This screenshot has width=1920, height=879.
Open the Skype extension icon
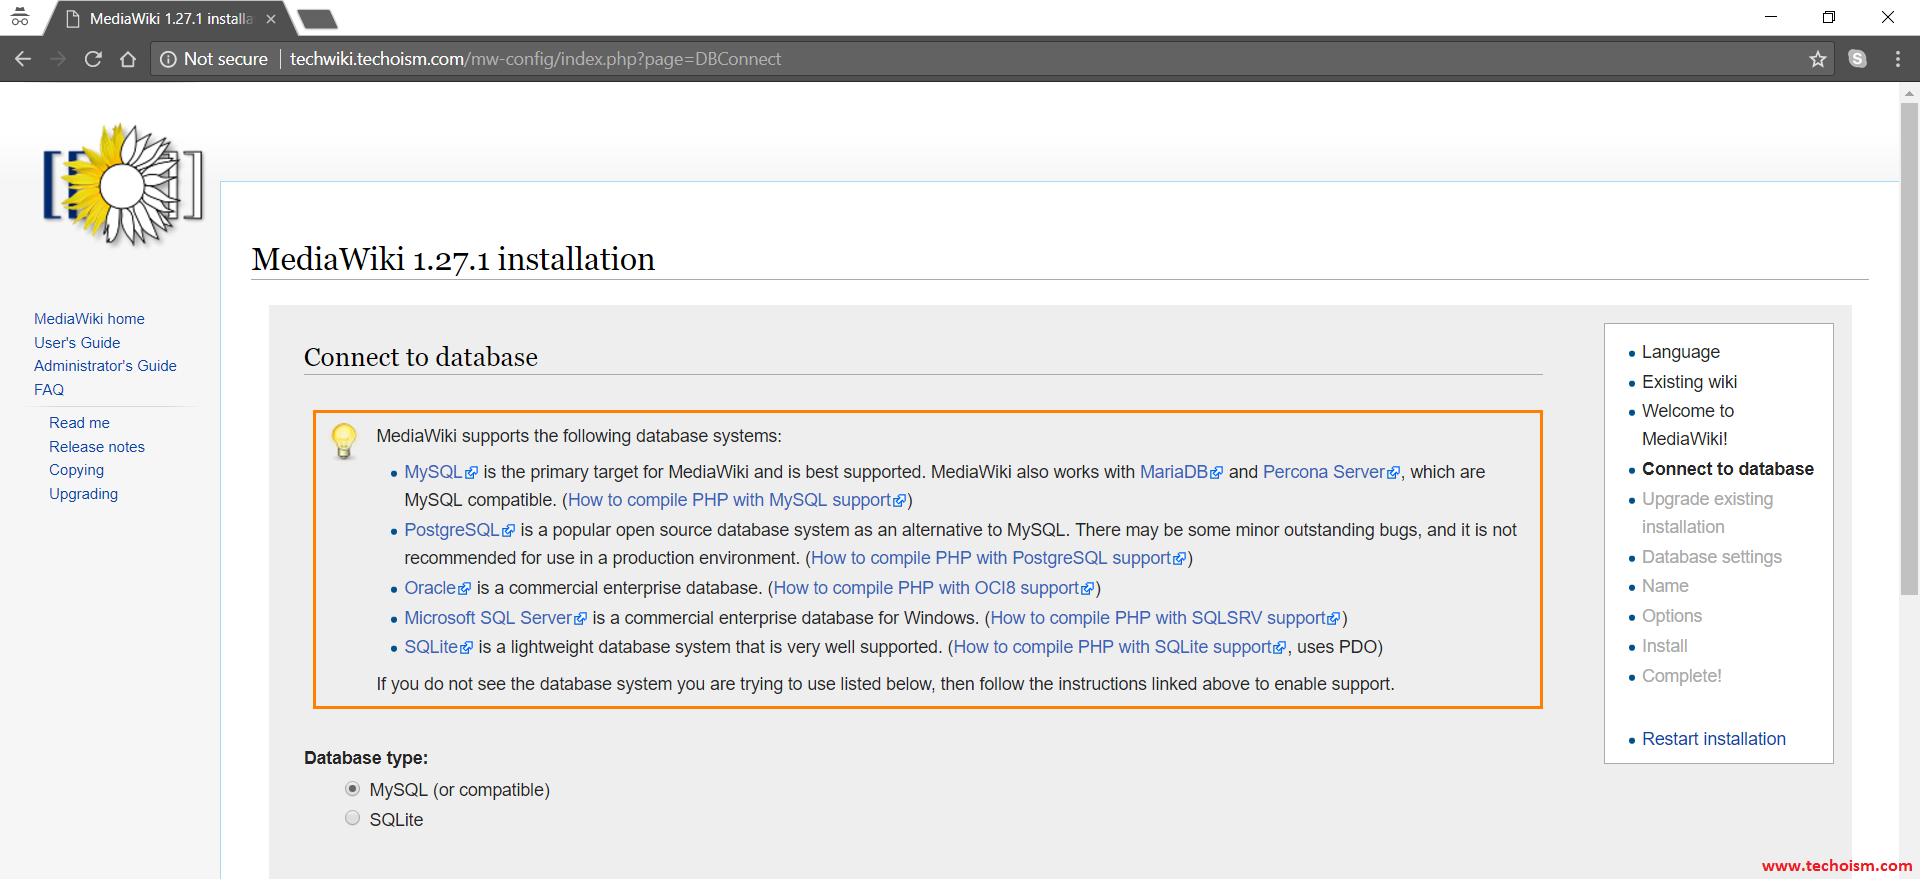point(1857,59)
